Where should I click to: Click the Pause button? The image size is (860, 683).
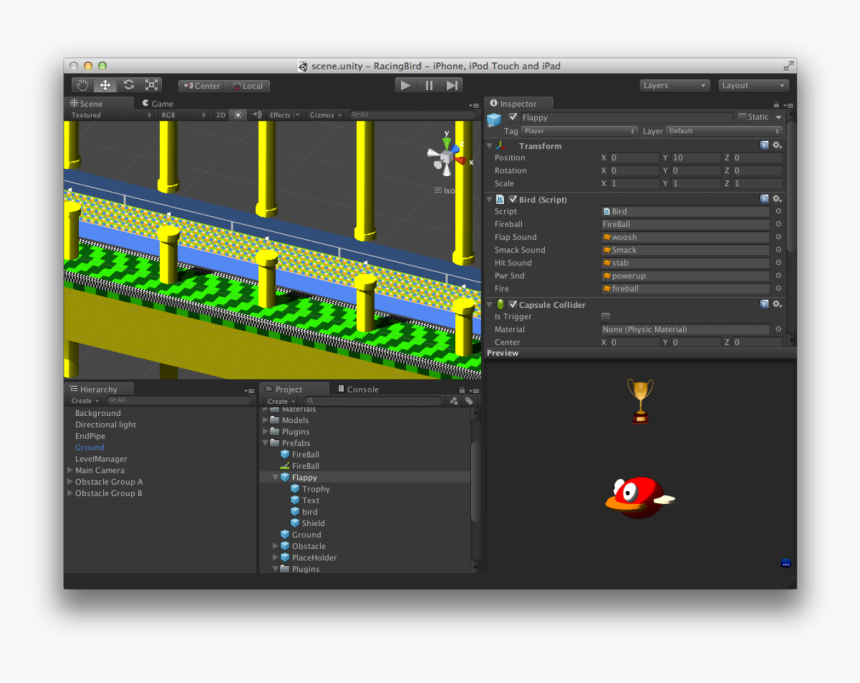pyautogui.click(x=429, y=86)
